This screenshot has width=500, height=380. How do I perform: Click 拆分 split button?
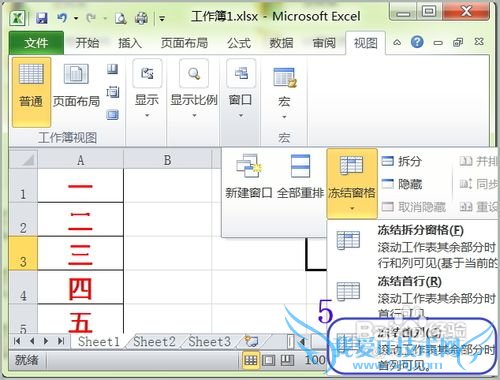402,161
